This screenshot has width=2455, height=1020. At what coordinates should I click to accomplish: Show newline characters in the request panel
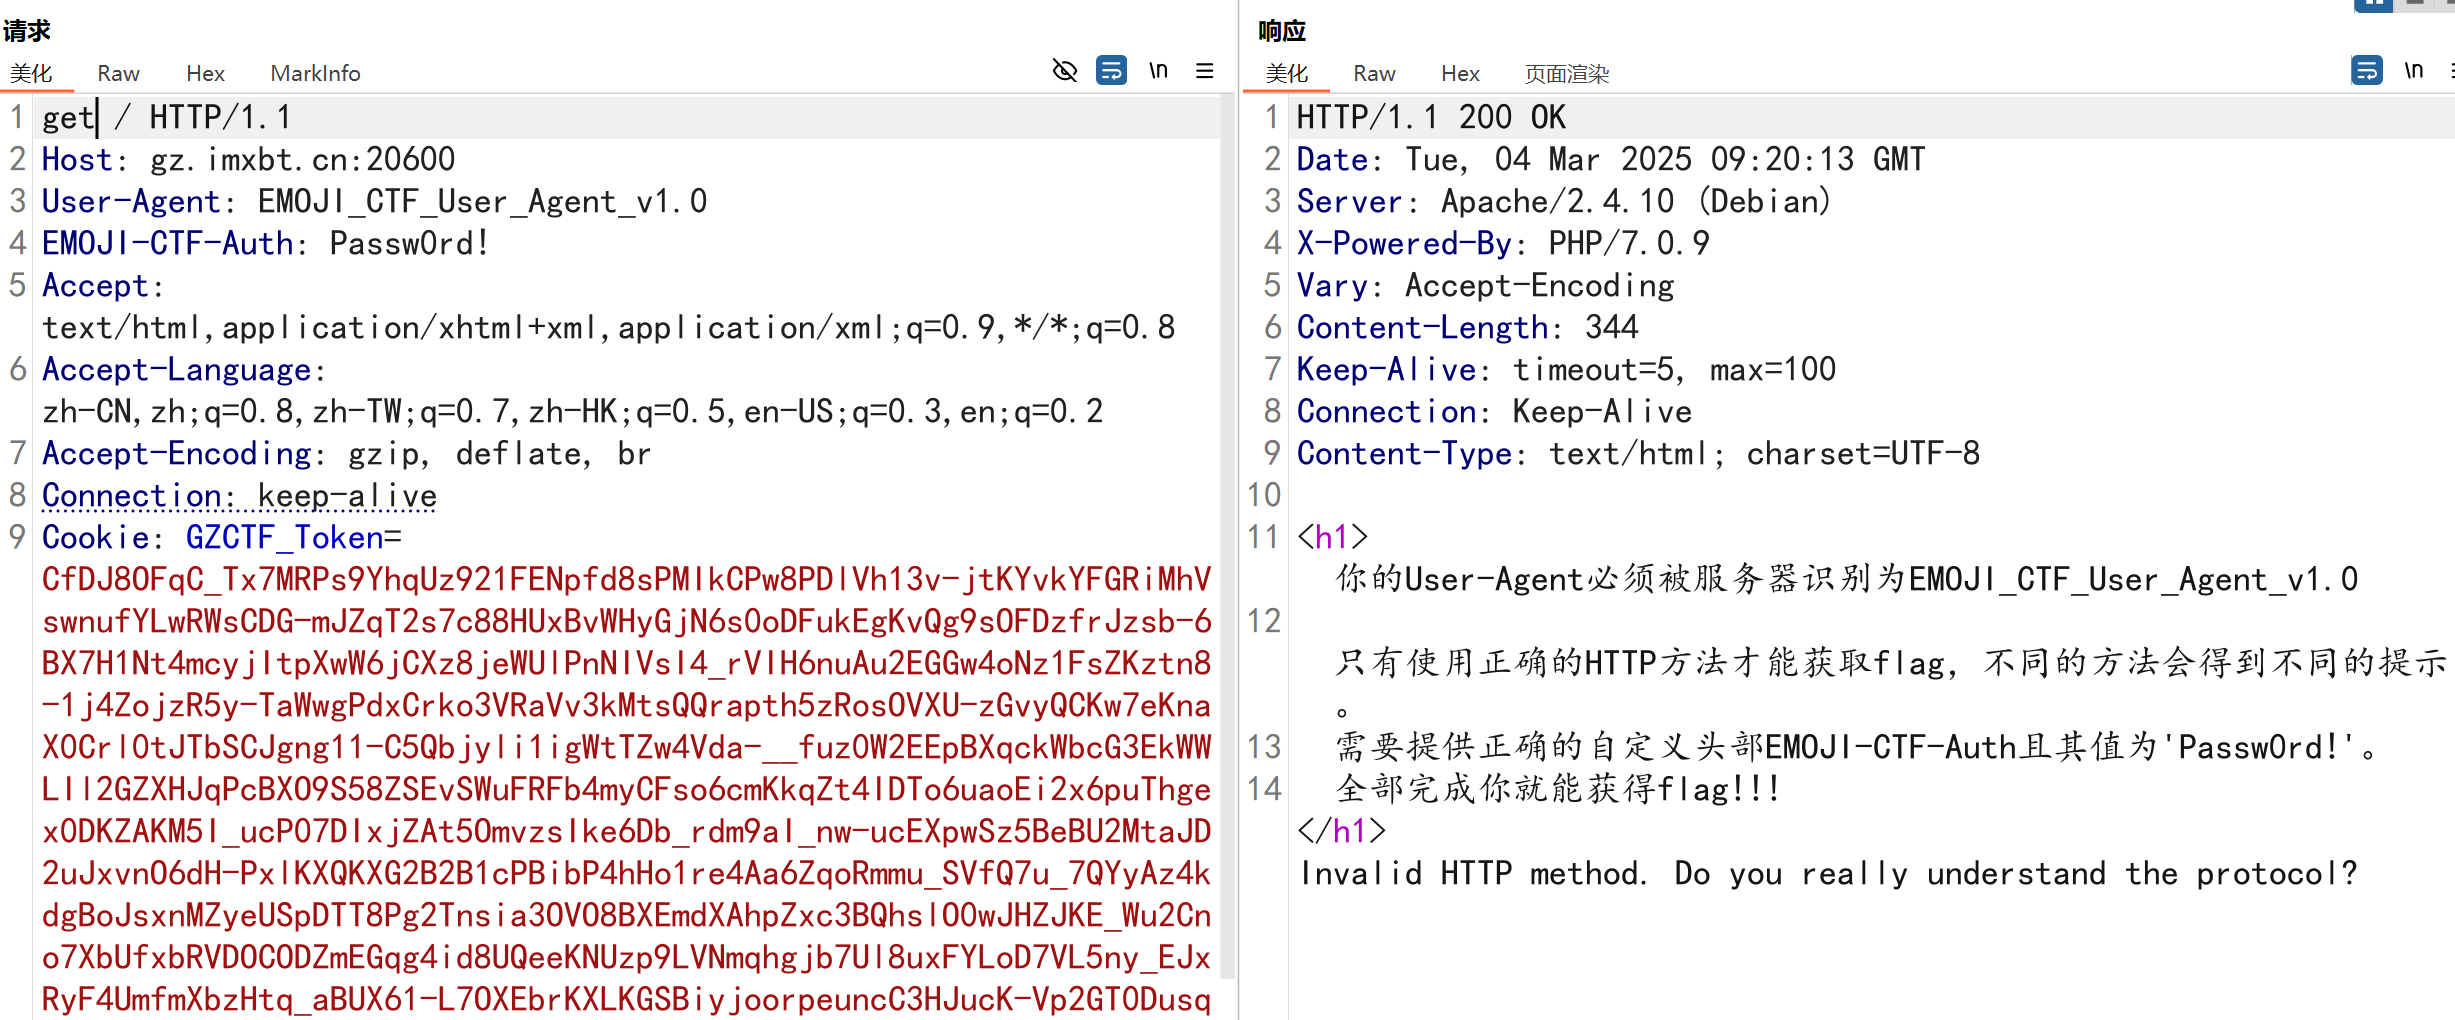coord(1159,70)
